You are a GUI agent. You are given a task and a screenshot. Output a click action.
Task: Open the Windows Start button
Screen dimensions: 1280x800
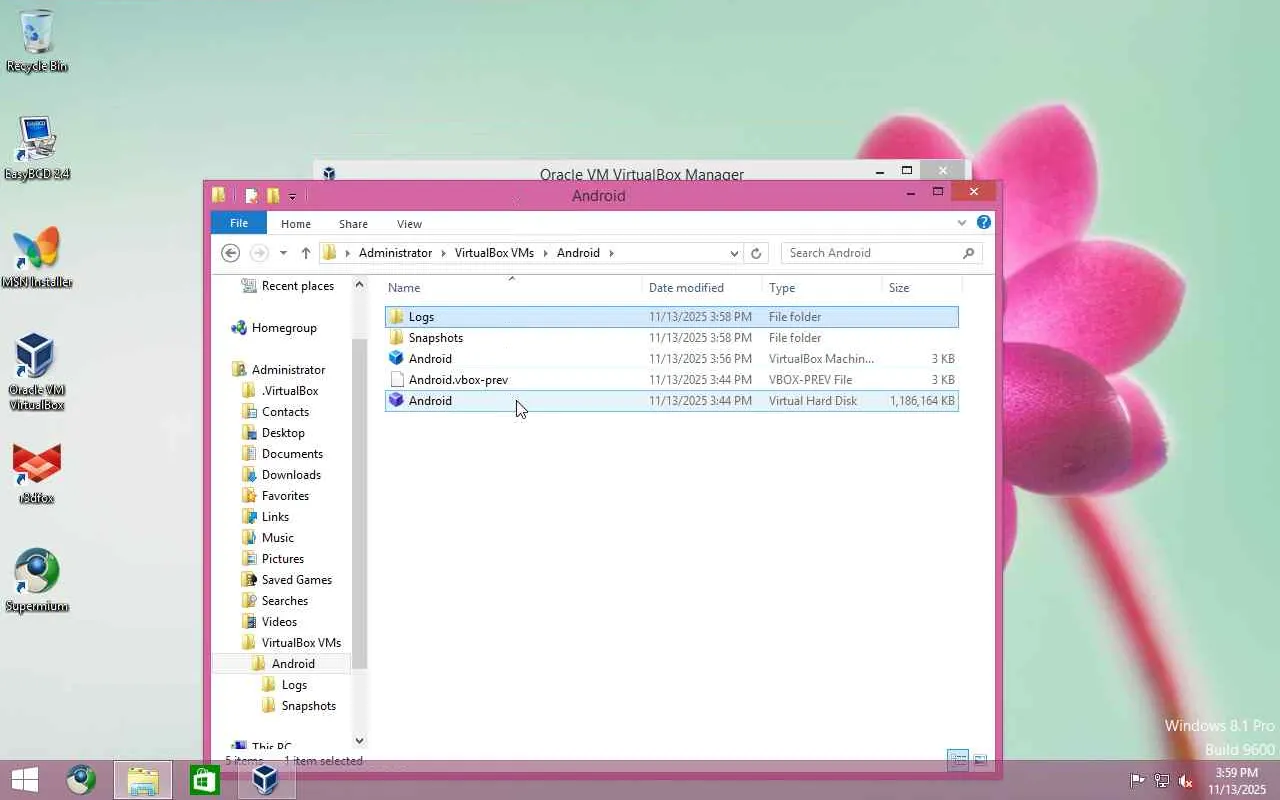click(x=25, y=780)
